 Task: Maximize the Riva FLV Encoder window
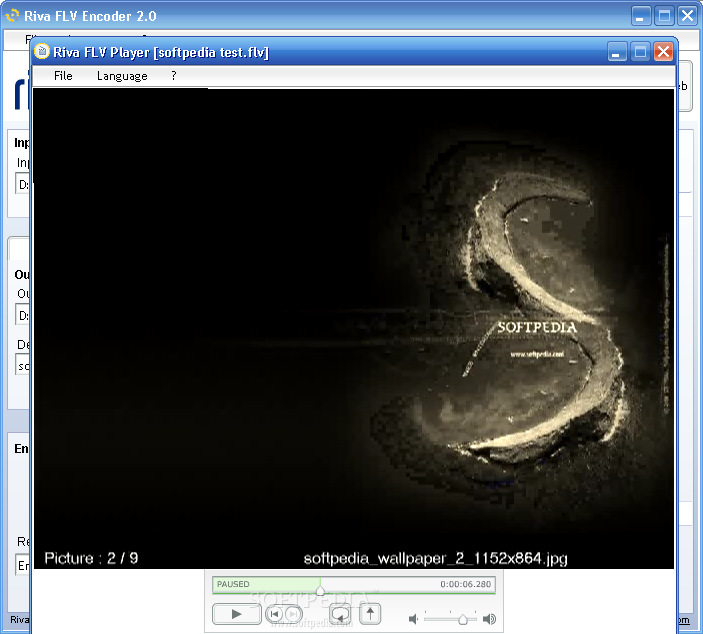point(664,16)
